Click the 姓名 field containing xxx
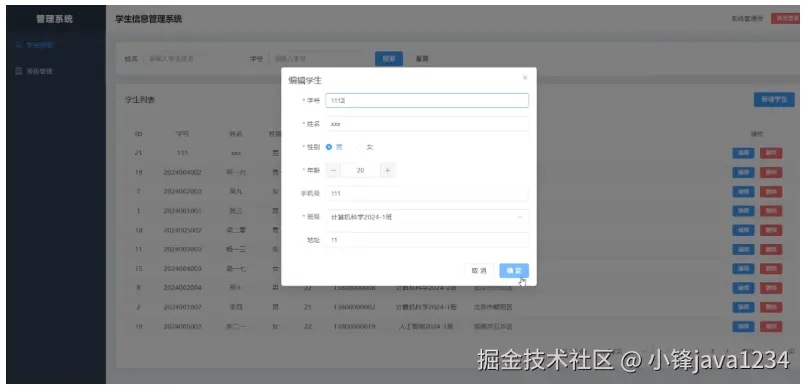Screen dimensions: 804x388 427,124
